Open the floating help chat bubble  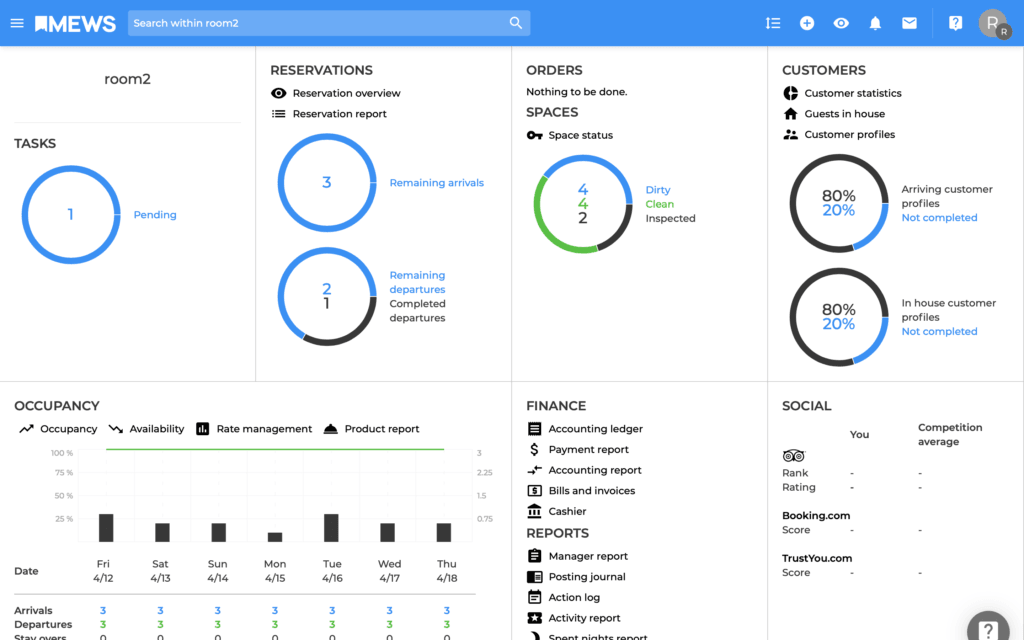coord(987,629)
